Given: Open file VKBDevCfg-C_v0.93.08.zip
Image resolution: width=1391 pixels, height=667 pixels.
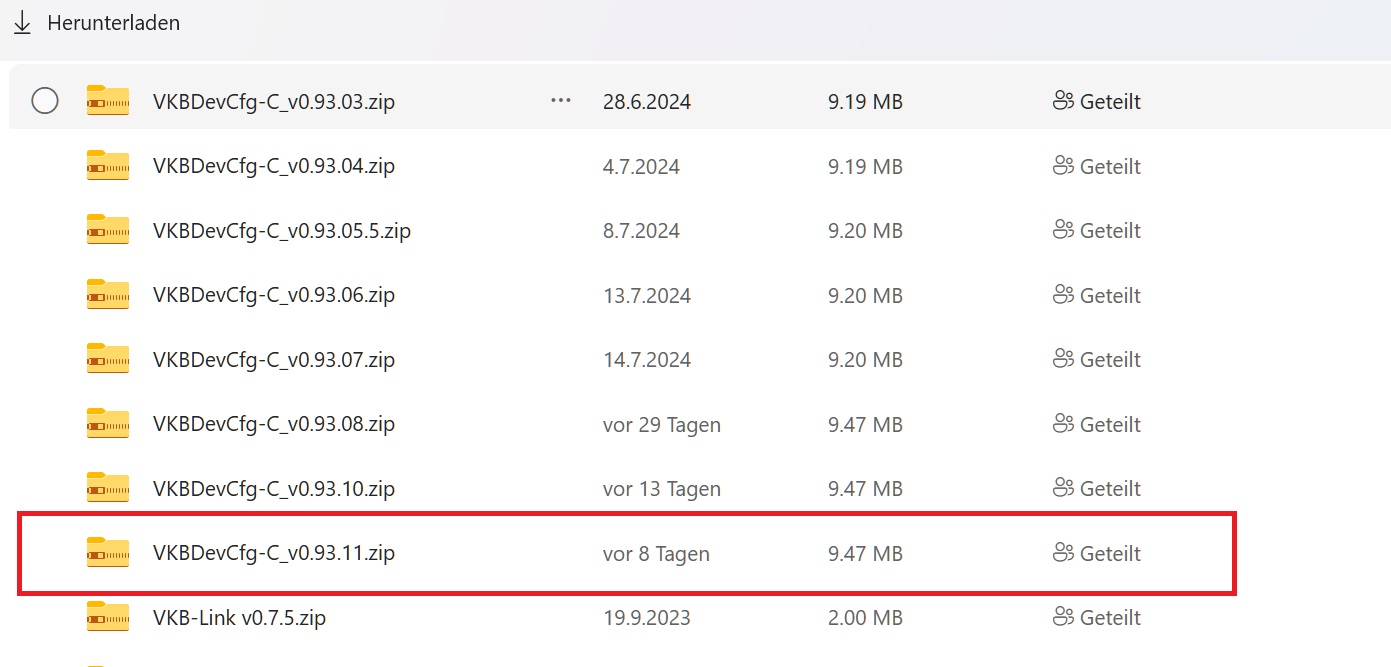Looking at the screenshot, I should point(274,424).
